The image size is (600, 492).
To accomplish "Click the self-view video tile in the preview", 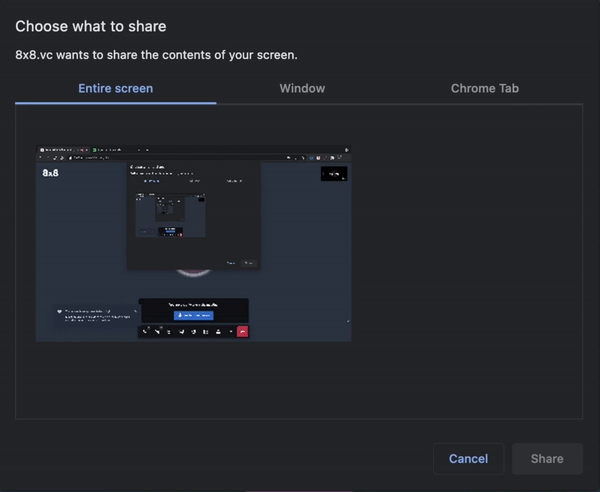I will click(x=333, y=174).
